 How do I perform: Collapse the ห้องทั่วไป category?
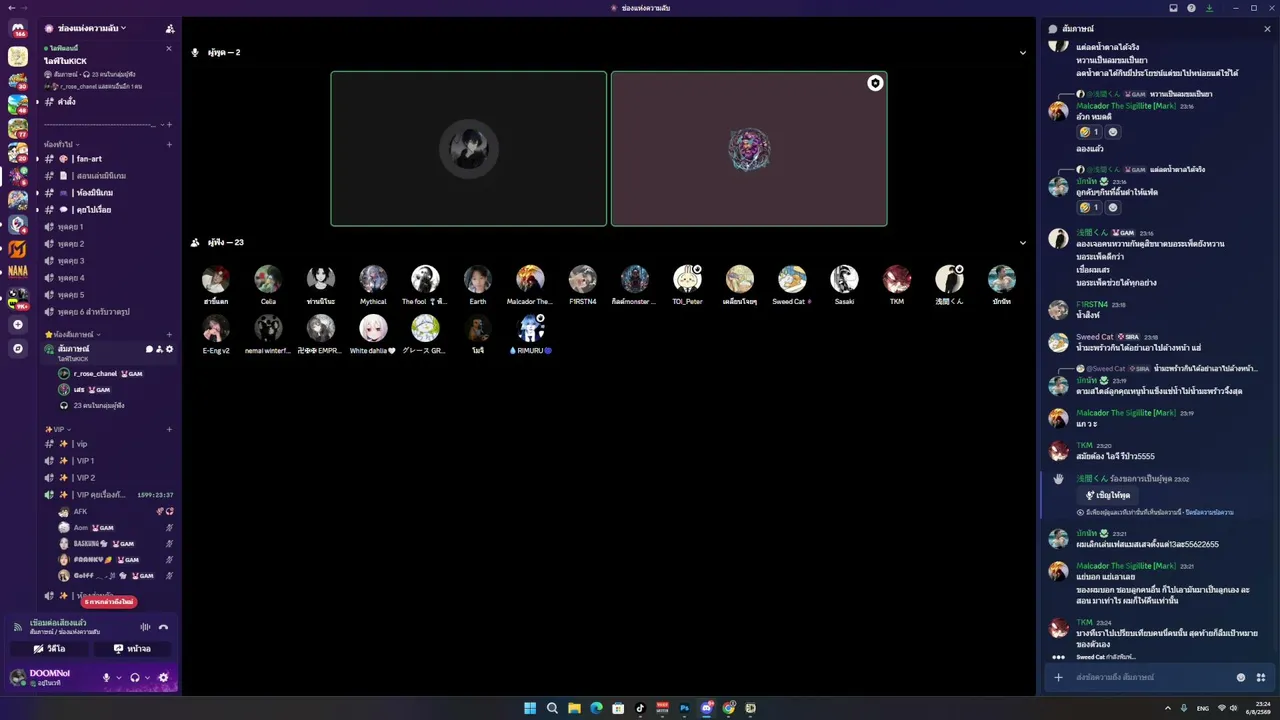point(62,145)
